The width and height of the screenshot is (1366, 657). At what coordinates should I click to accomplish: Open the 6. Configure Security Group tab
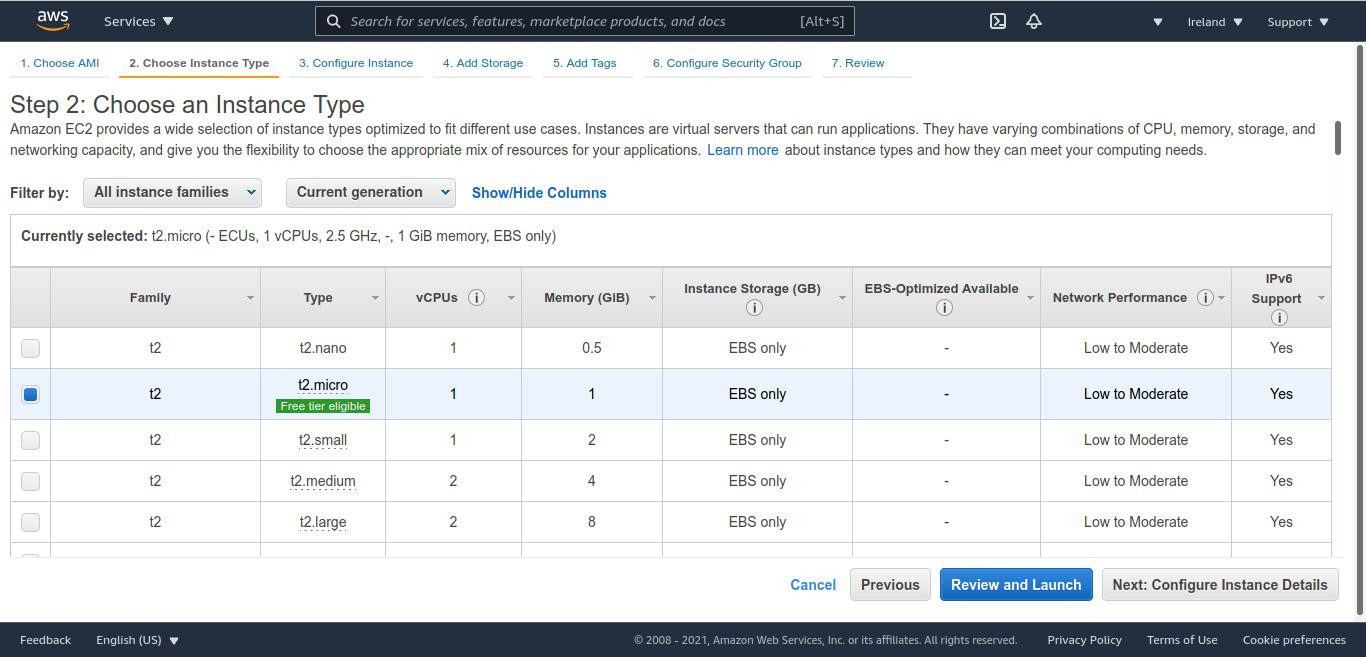727,63
